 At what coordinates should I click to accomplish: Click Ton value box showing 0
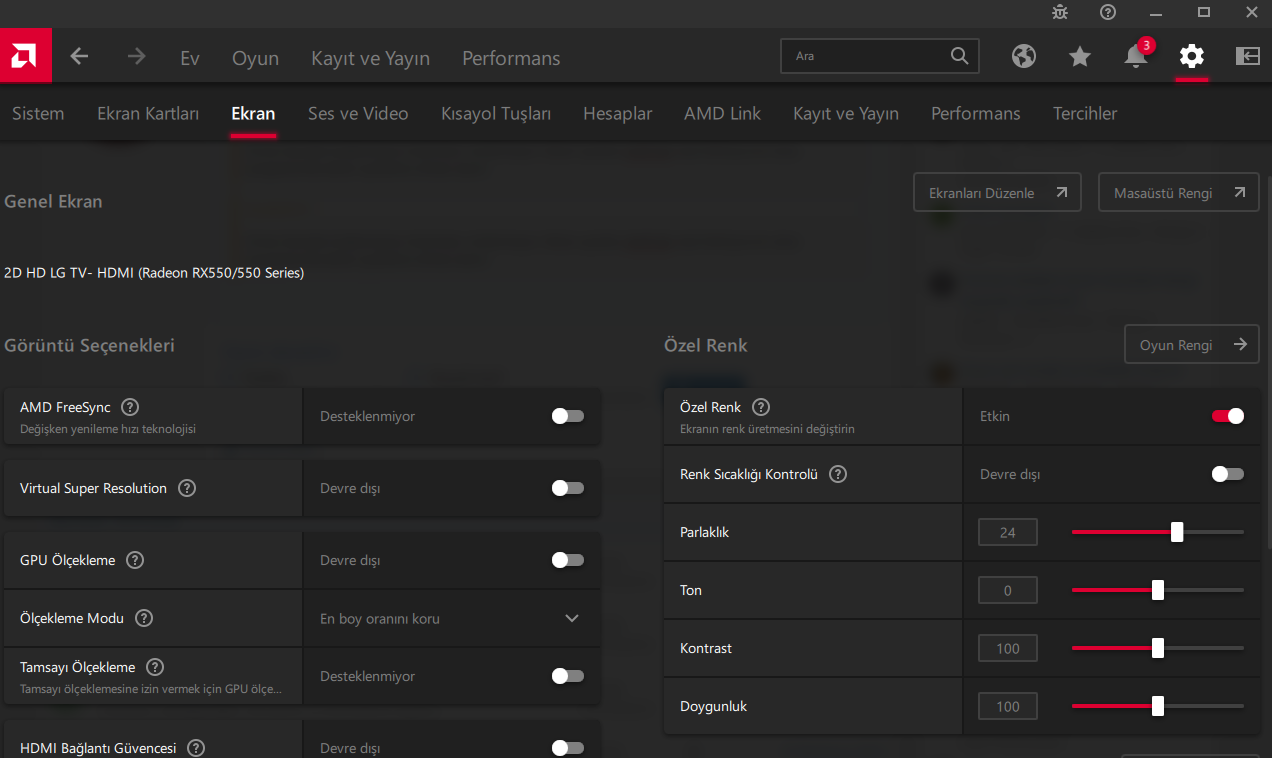coord(1008,590)
